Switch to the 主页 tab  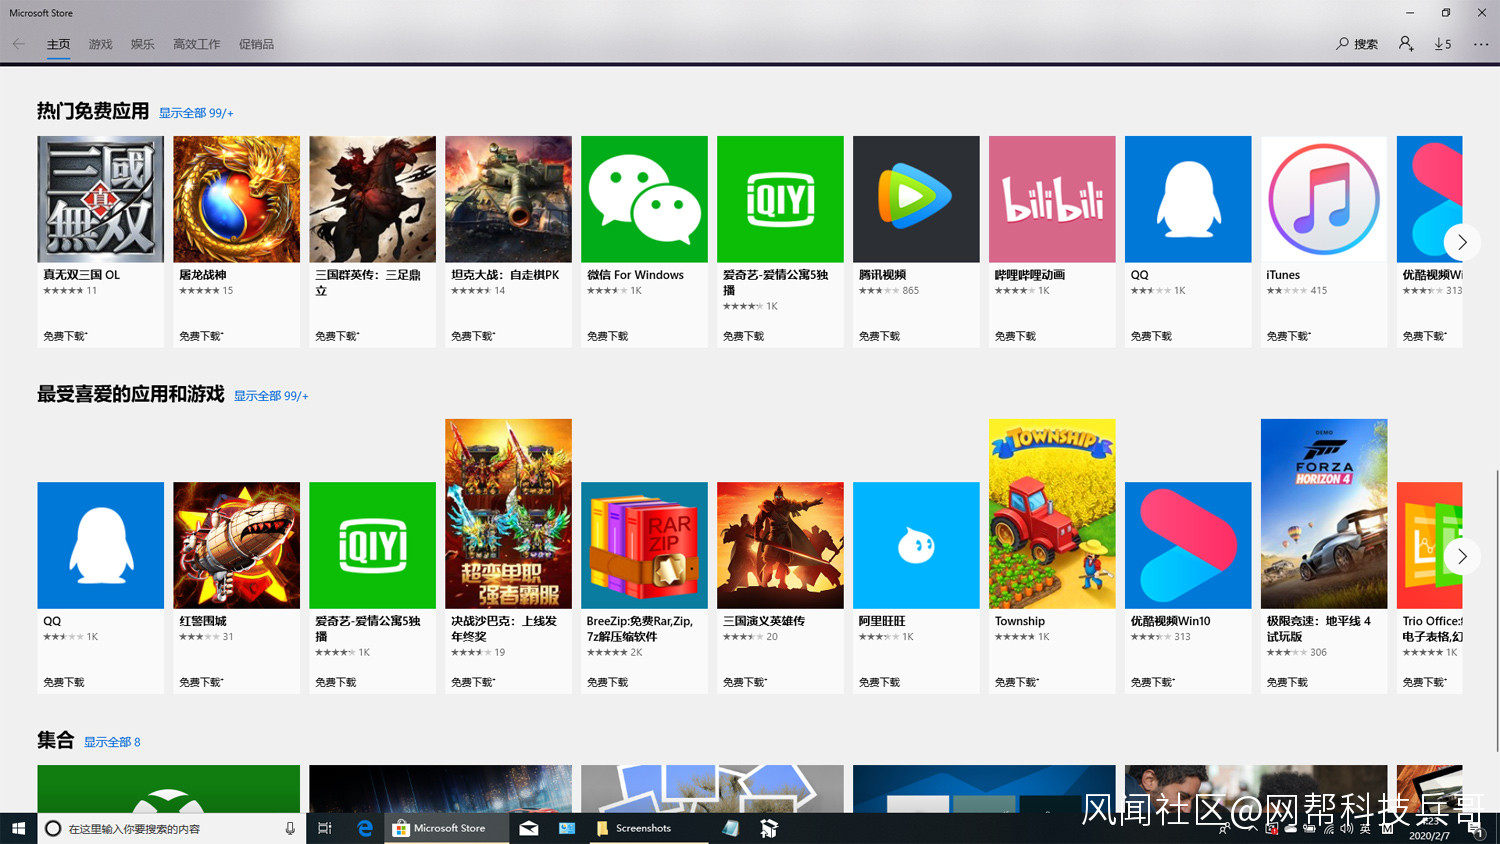(58, 44)
